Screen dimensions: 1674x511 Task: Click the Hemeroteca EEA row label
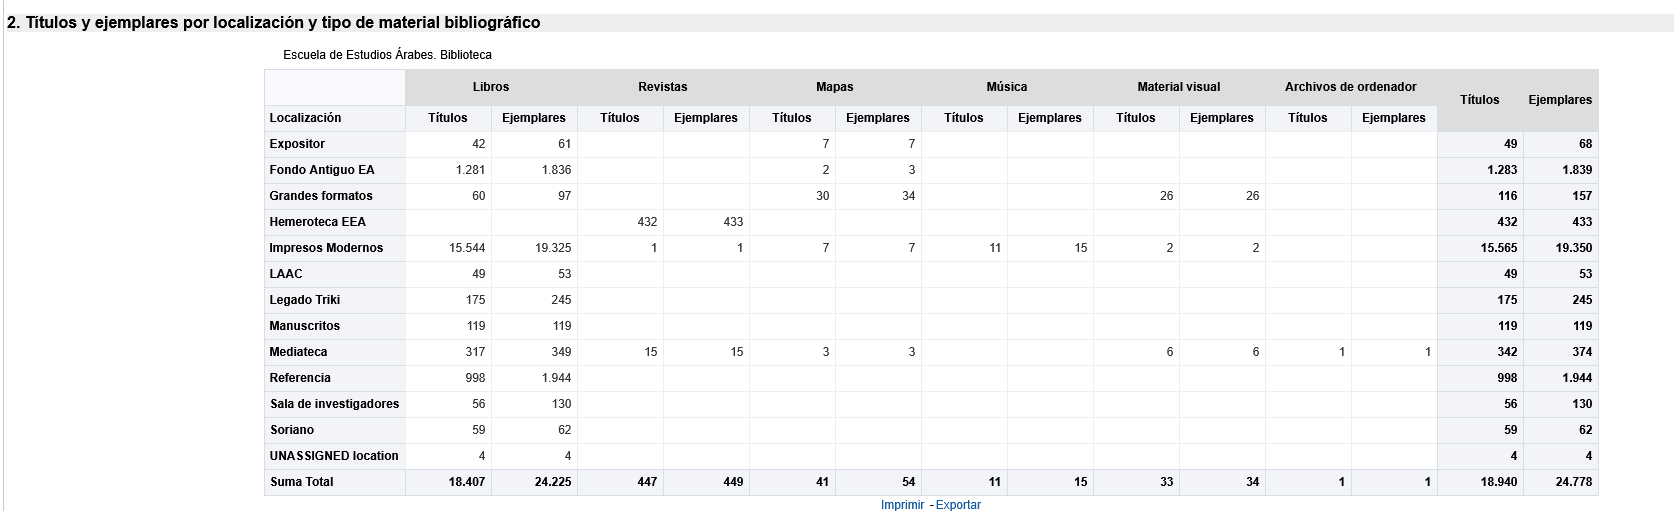pos(317,222)
